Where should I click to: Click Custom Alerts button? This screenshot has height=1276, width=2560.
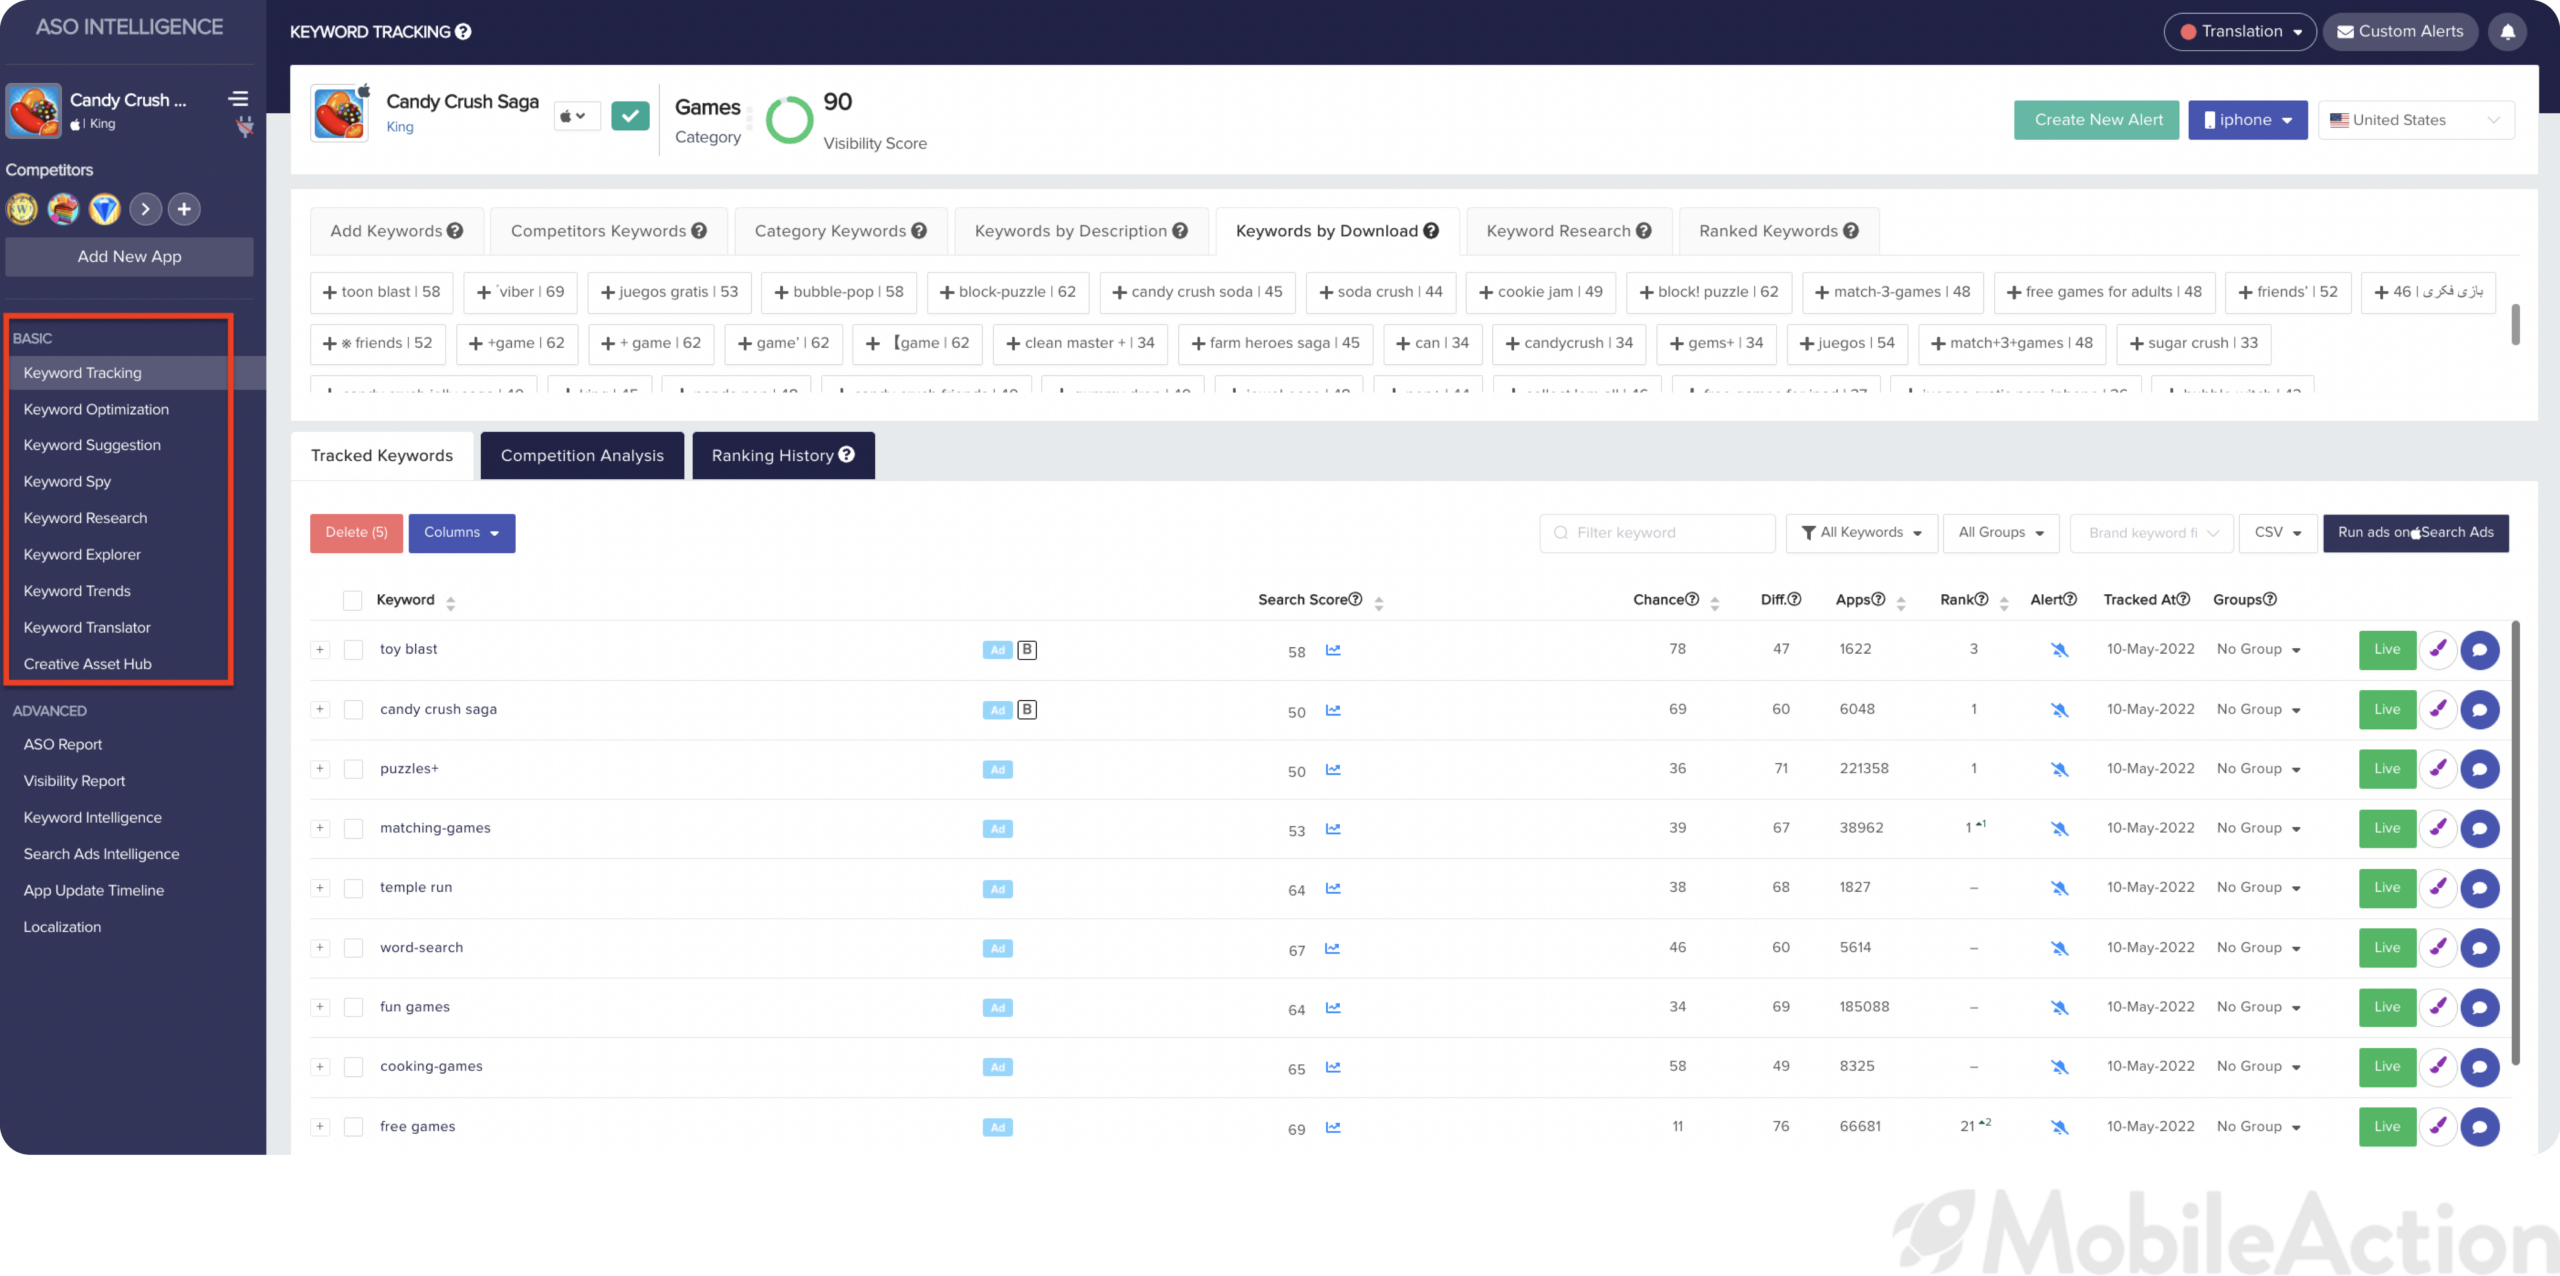[x=2399, y=32]
